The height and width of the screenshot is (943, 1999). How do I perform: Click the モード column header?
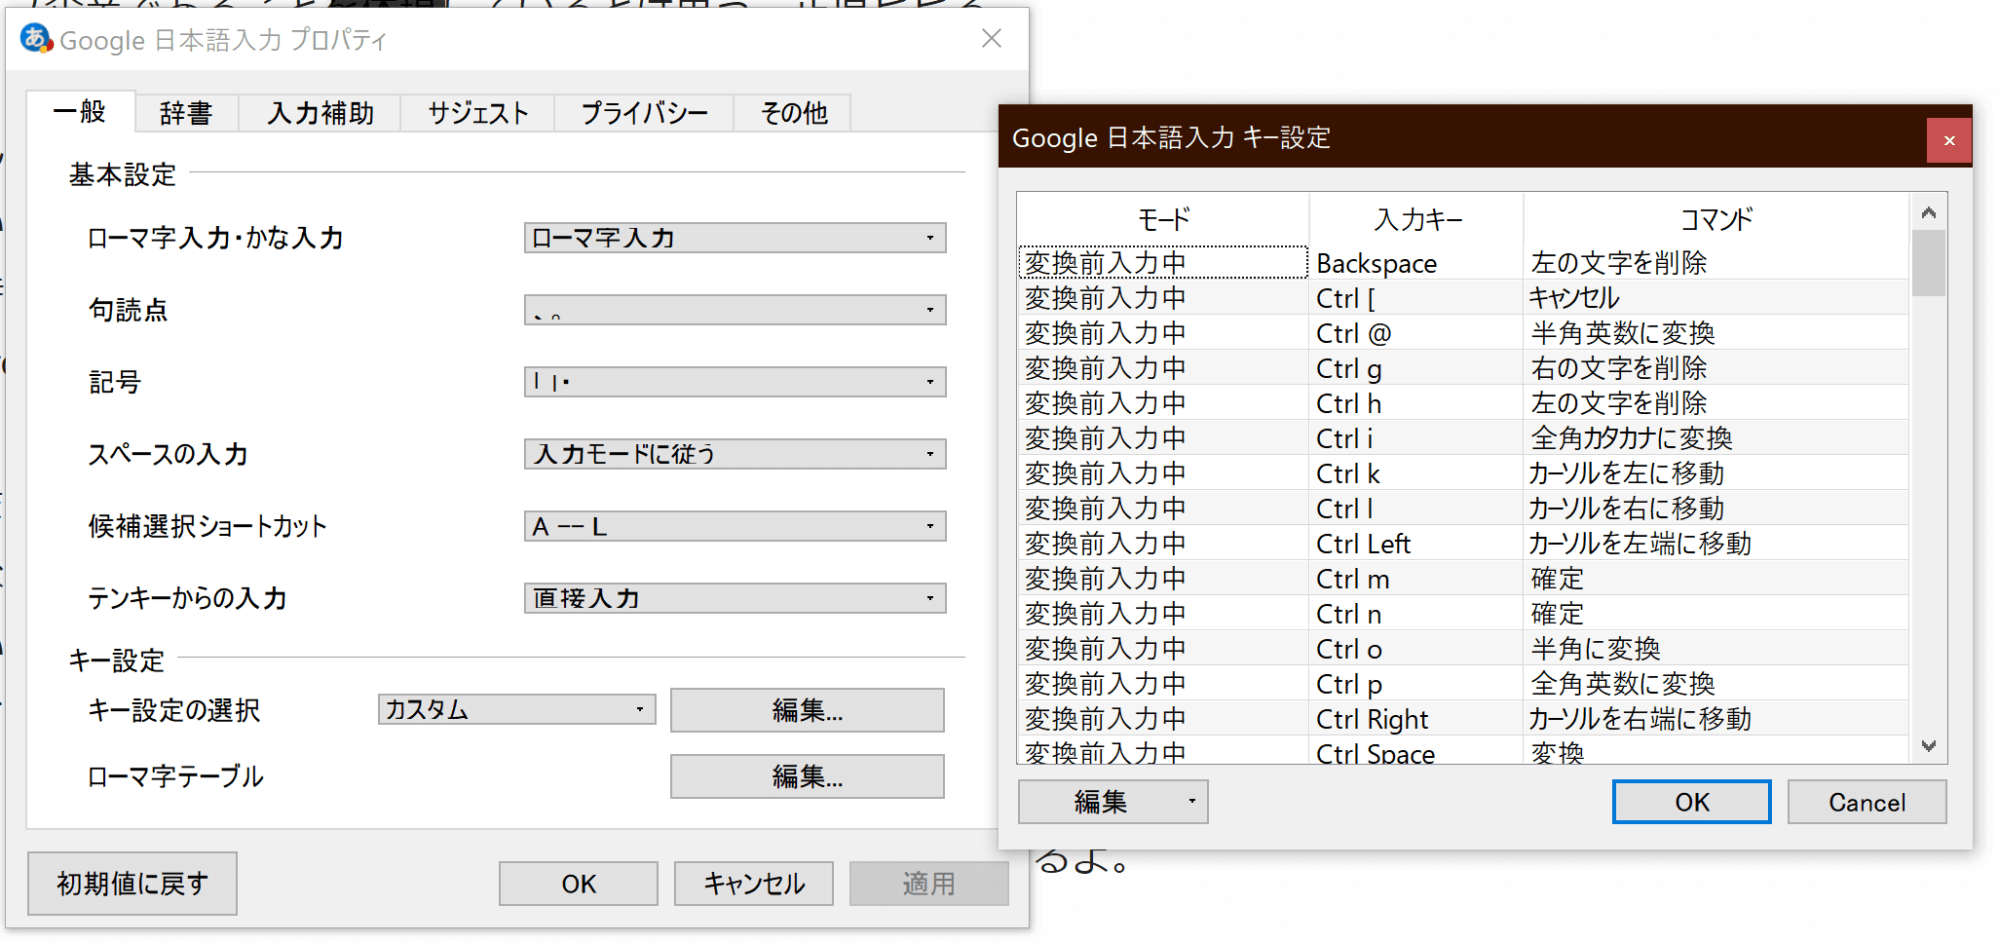tap(1164, 219)
